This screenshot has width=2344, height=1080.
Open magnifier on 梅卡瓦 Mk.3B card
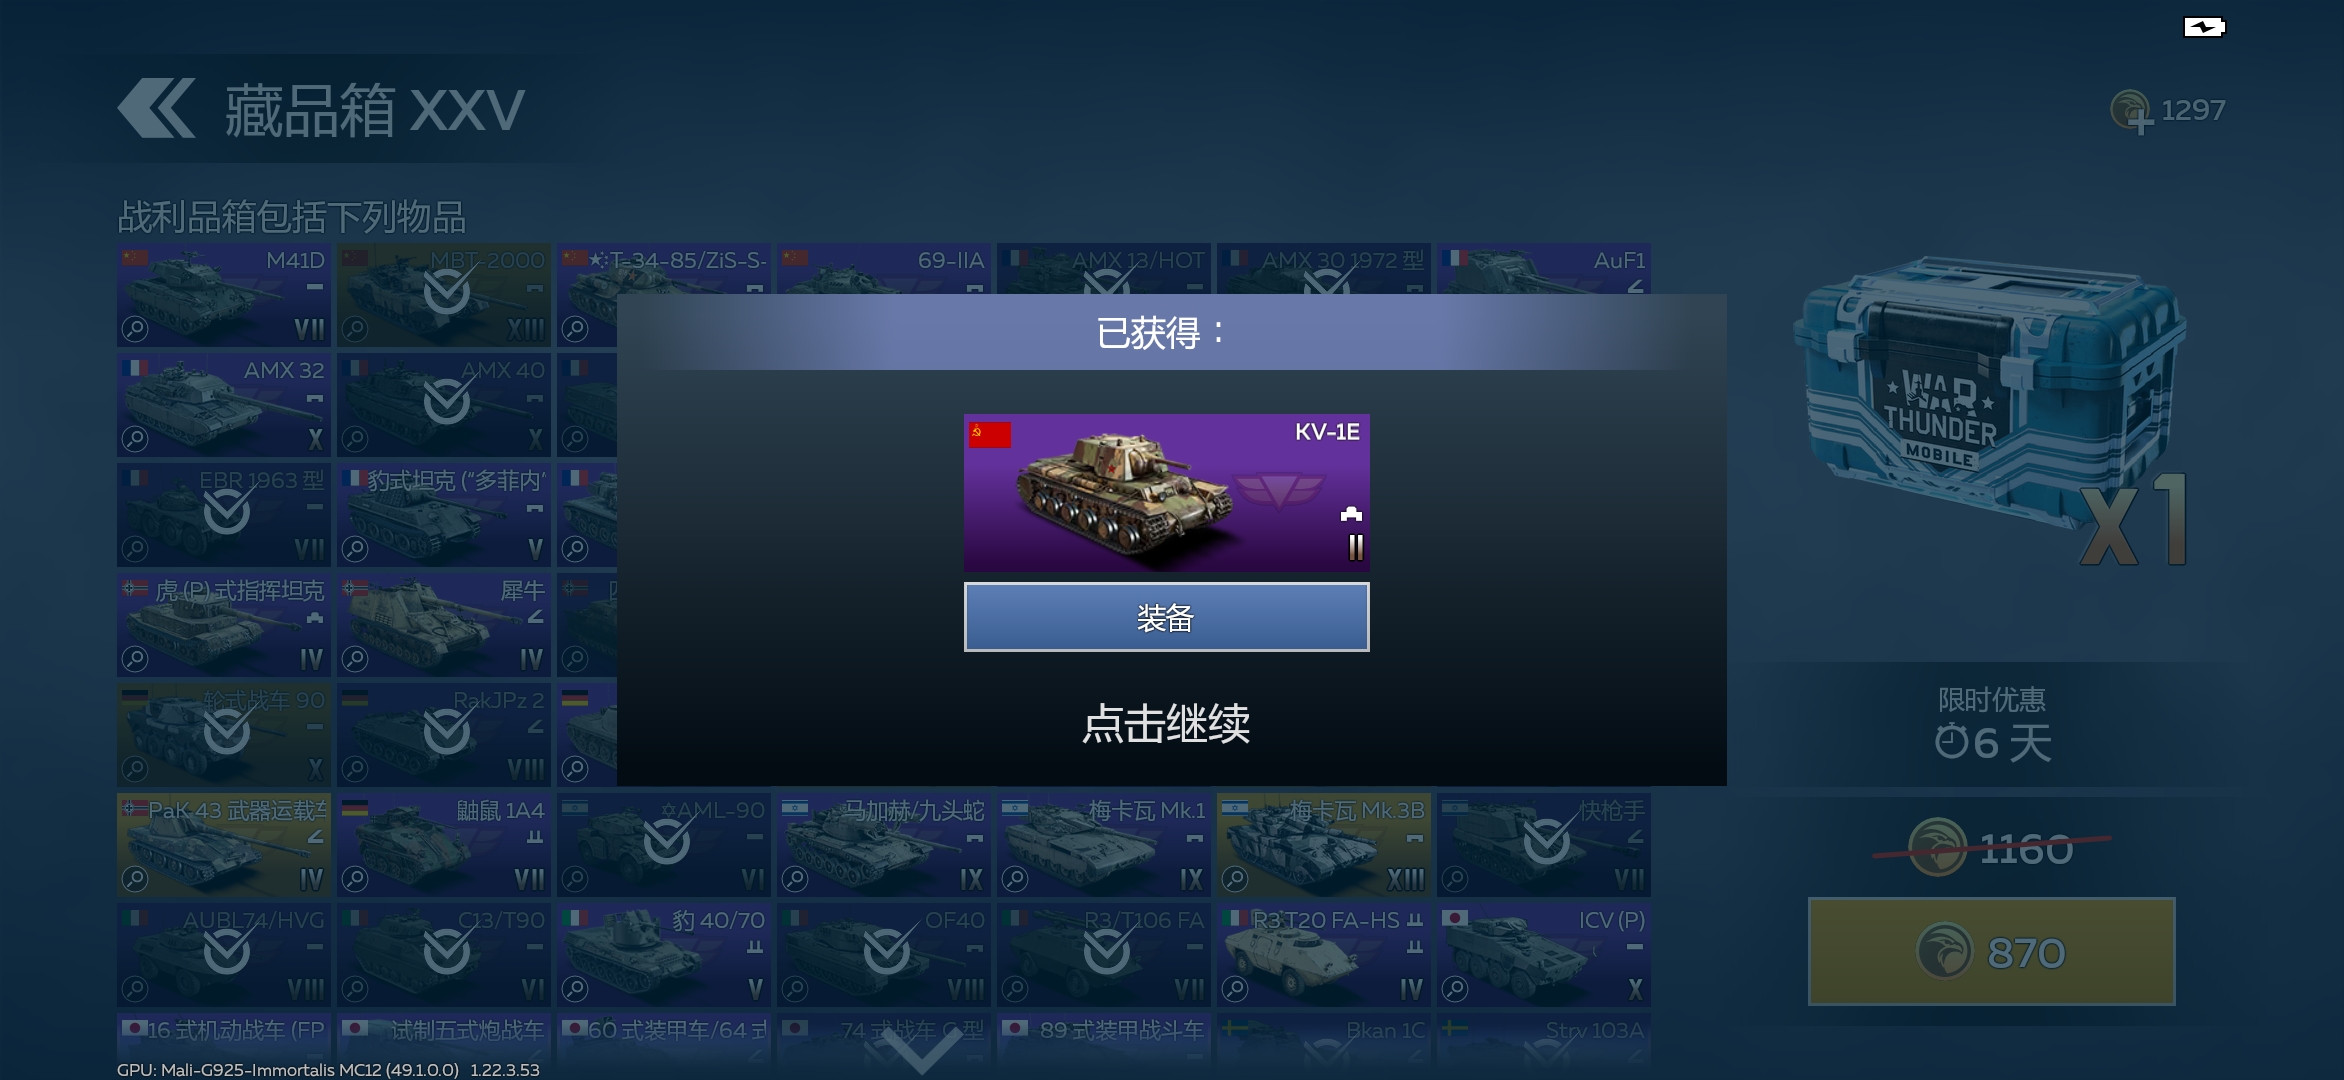[x=1235, y=878]
